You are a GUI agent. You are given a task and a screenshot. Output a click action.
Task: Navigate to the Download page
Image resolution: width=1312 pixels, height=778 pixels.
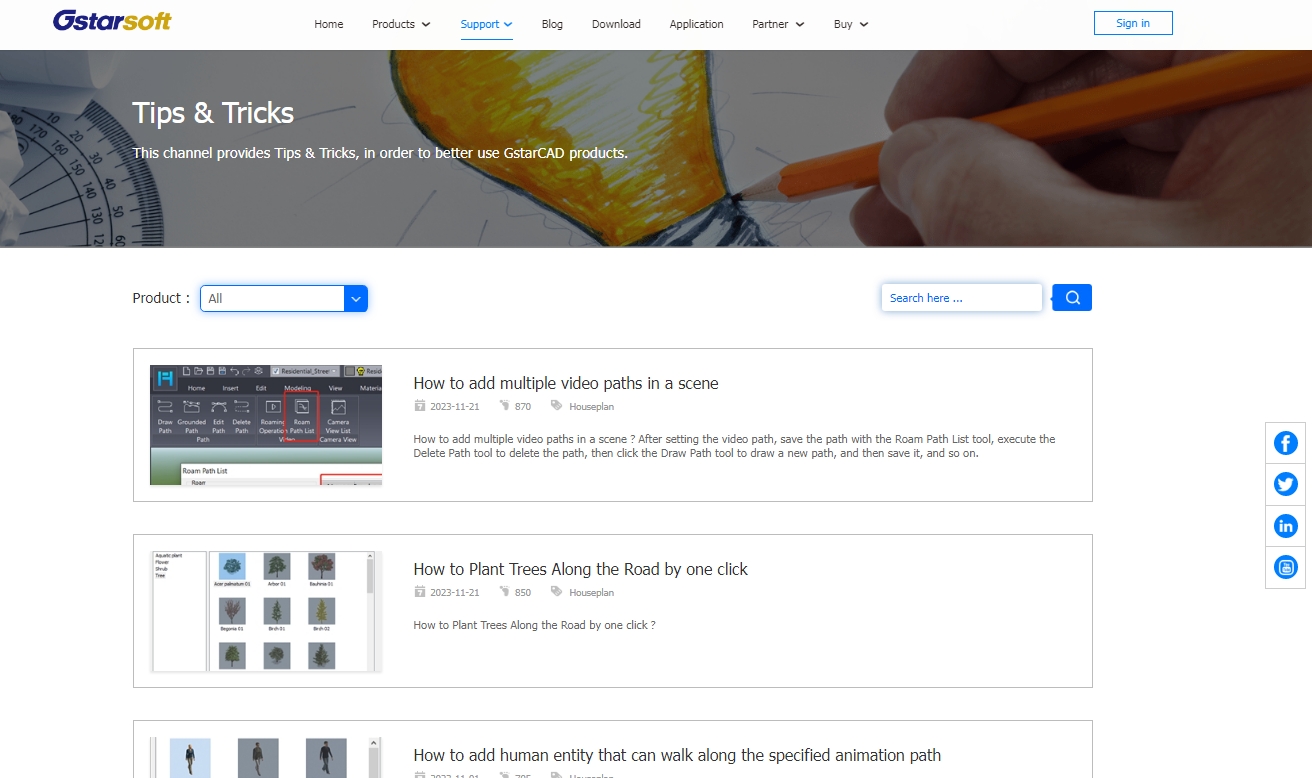click(x=616, y=24)
